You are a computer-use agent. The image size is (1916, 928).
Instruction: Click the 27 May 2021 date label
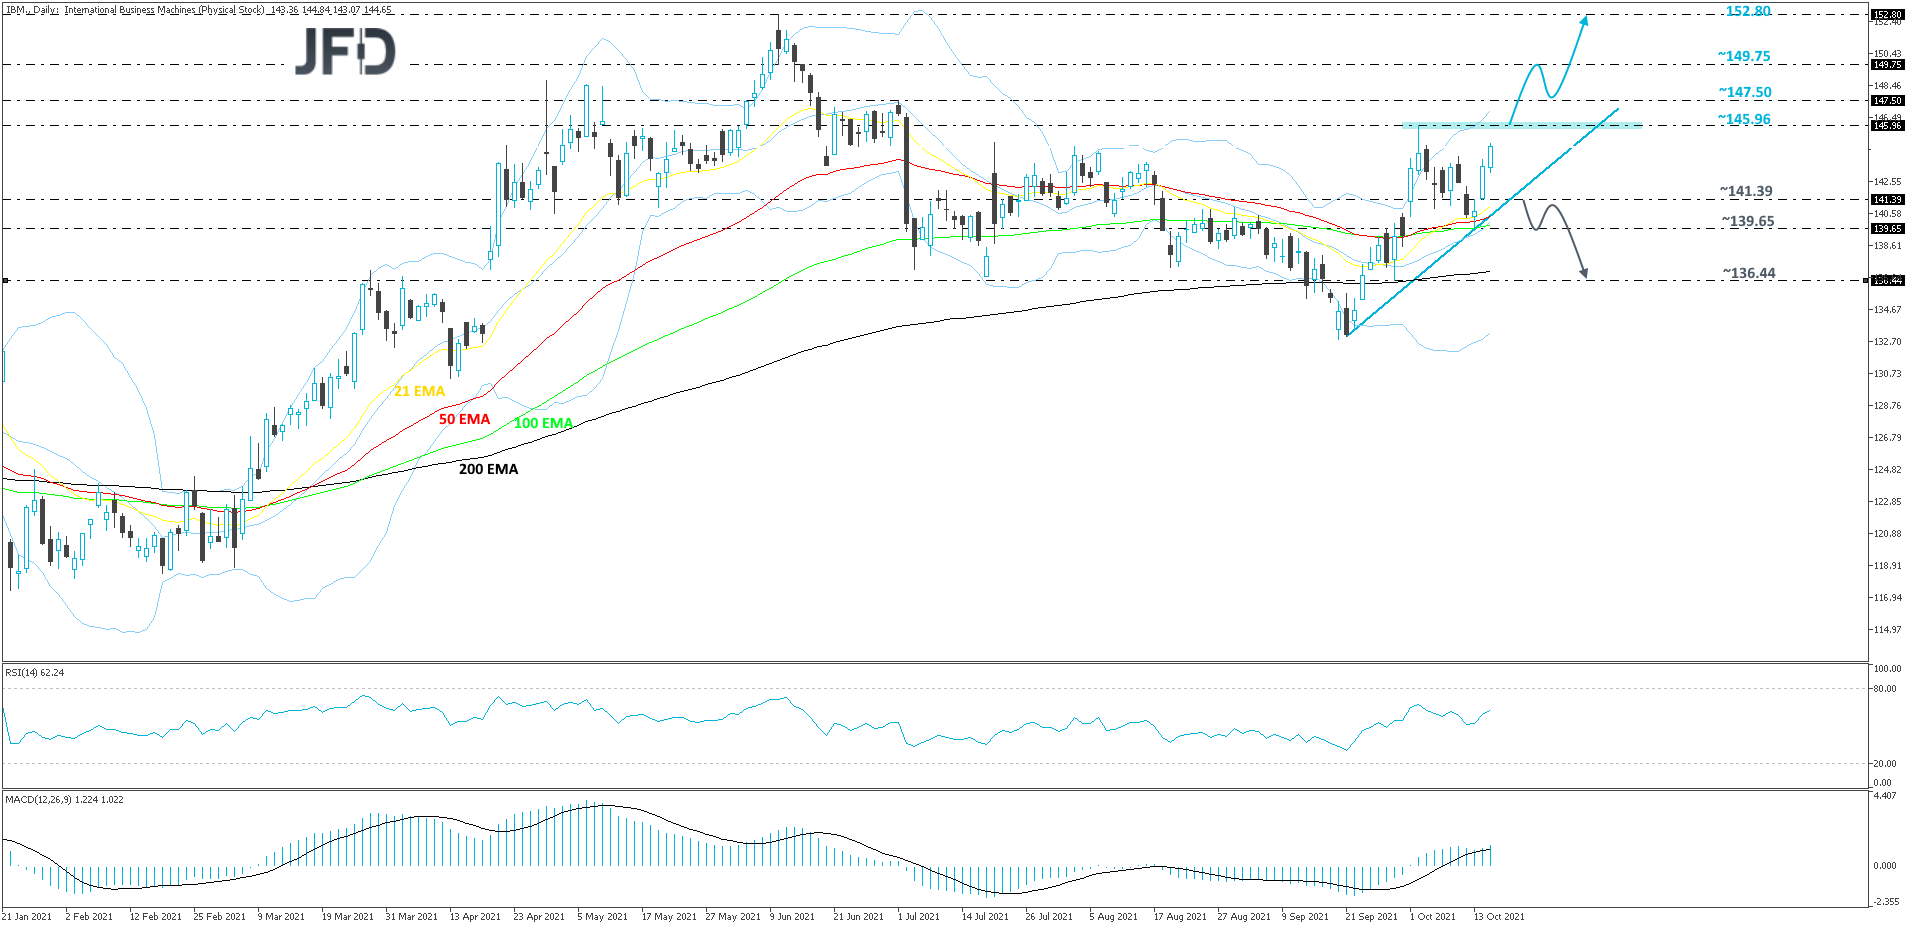[731, 917]
